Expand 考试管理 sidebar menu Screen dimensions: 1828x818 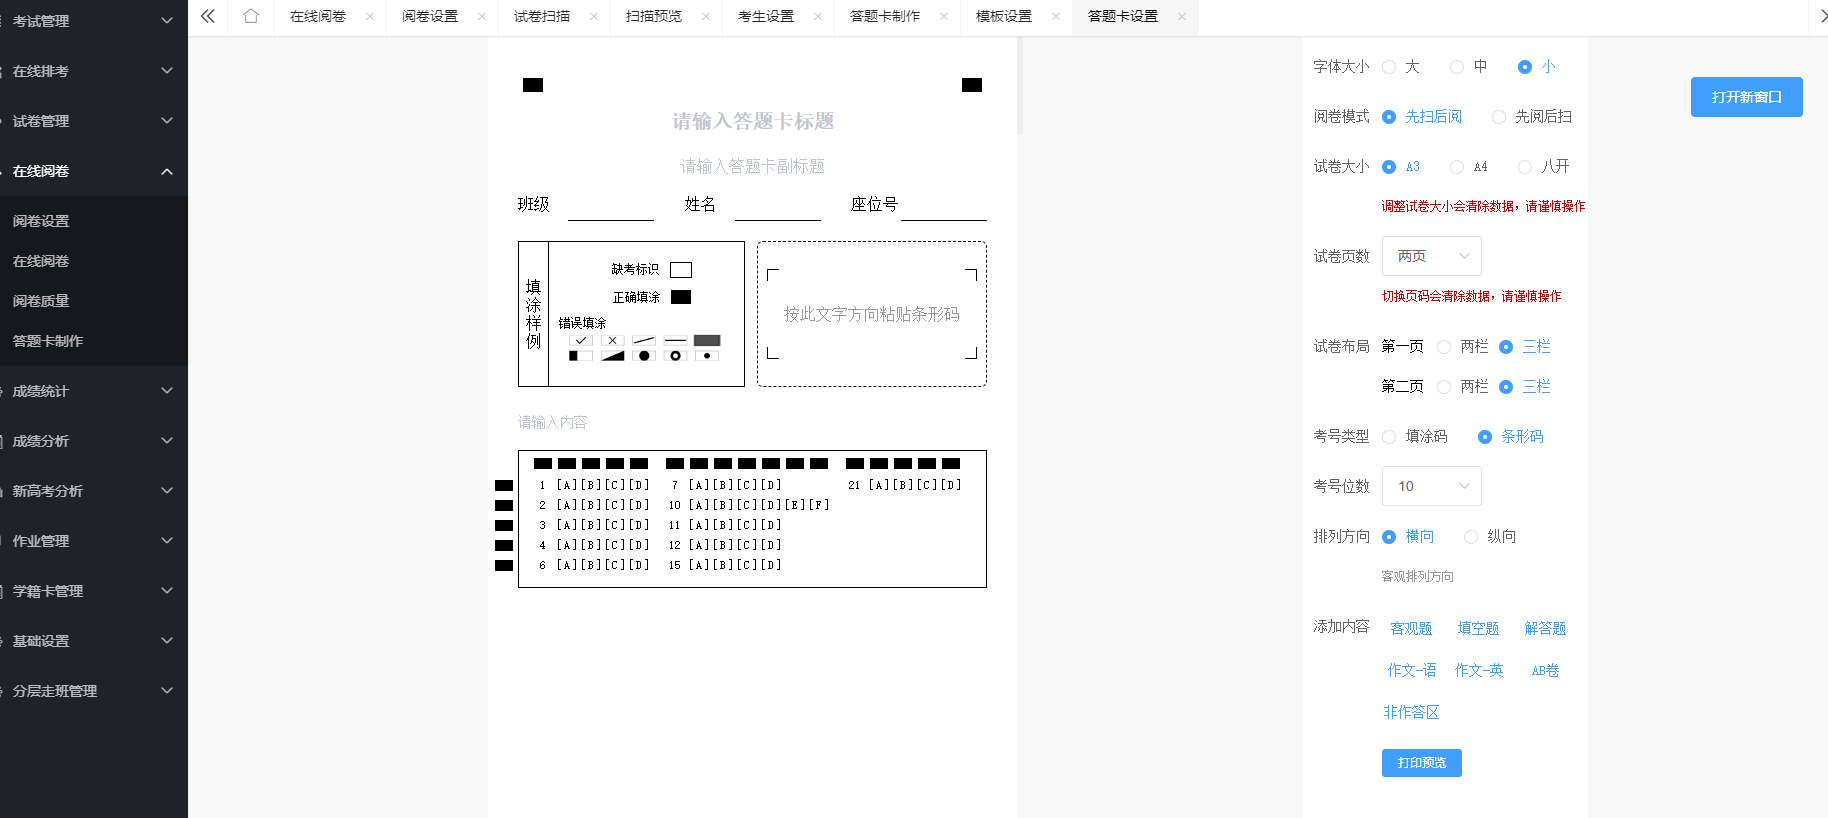[94, 21]
